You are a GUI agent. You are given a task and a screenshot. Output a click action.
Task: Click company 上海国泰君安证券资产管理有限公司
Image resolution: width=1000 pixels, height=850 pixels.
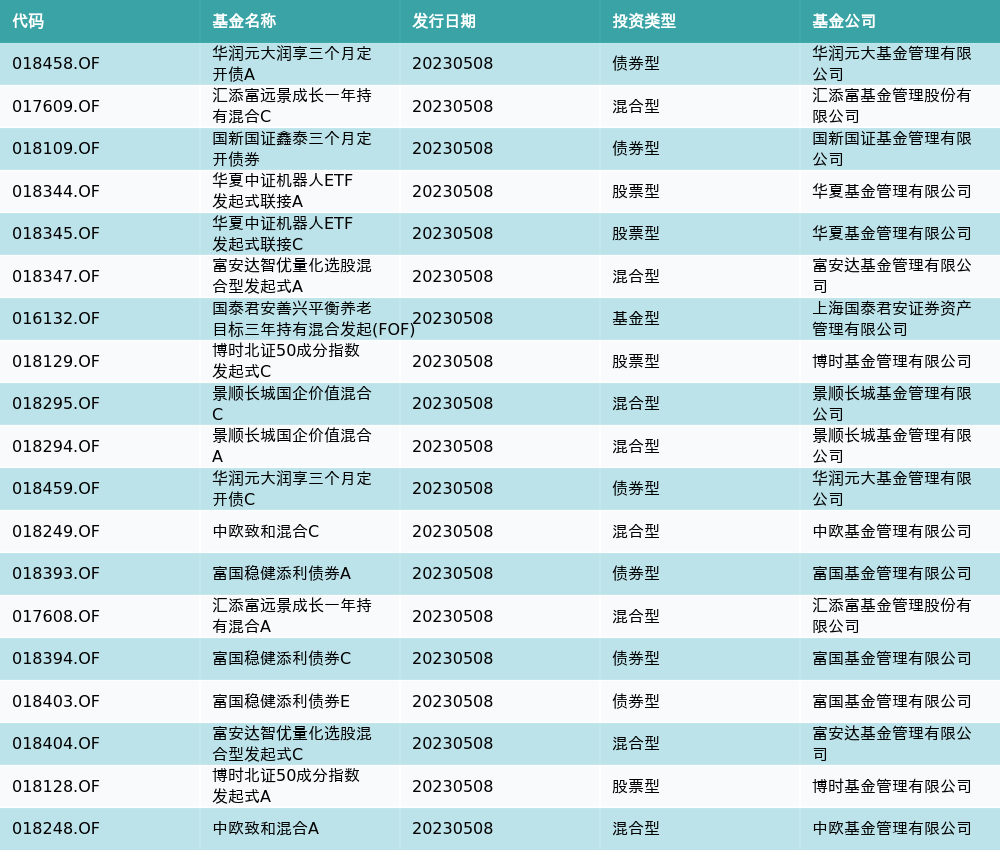click(892, 318)
